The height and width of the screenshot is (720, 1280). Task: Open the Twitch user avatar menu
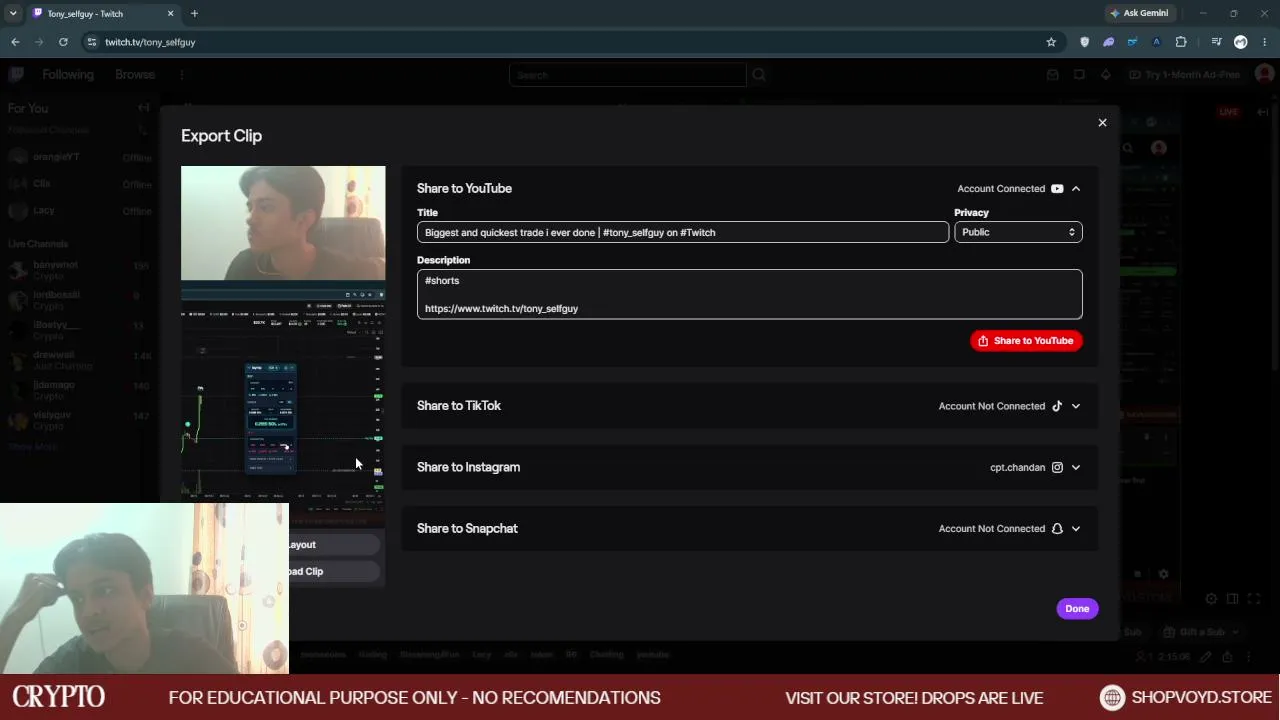point(1265,75)
